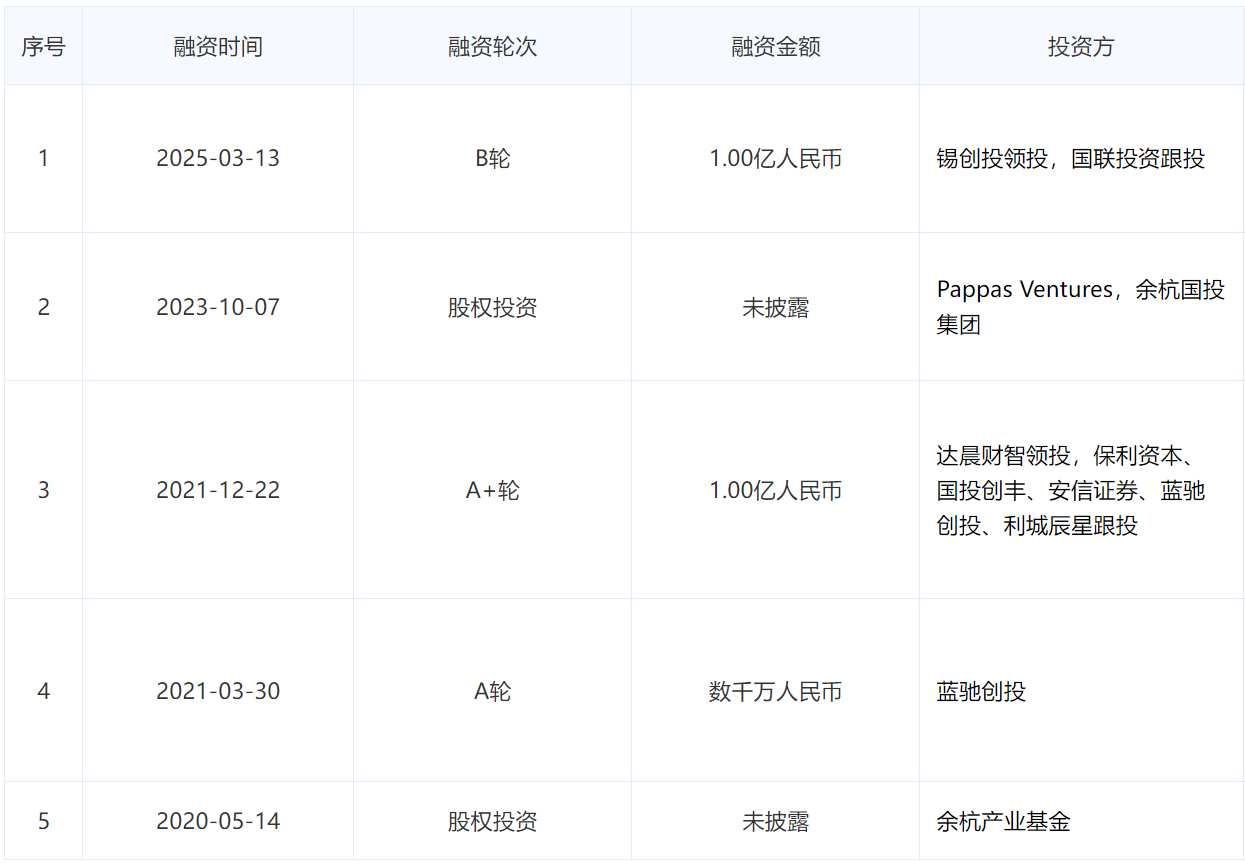Click the 序号 column header
The height and width of the screenshot is (867, 1245).
point(43,47)
